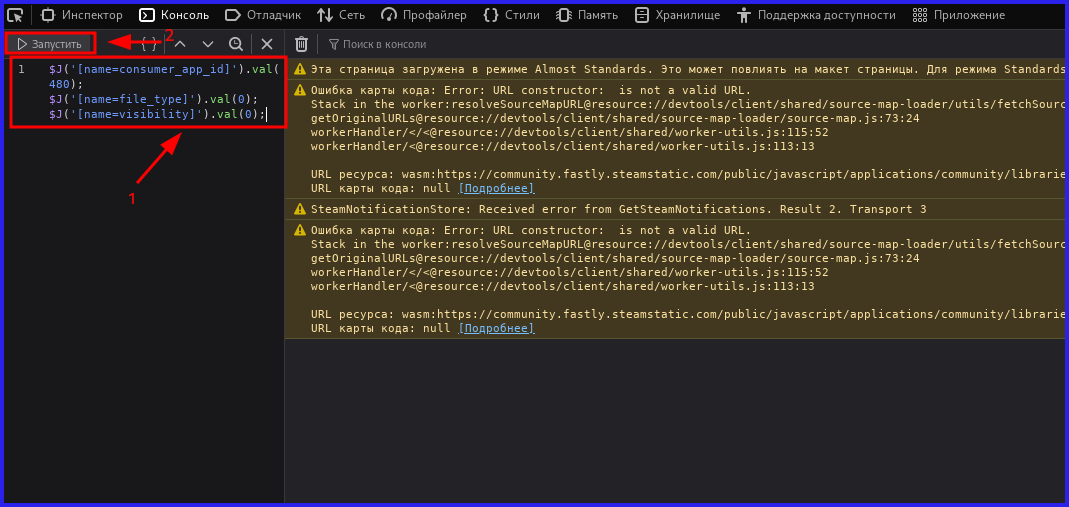Viewport: 1069px width, 507px height.
Task: Click the accessibility figure icon
Action: (744, 15)
